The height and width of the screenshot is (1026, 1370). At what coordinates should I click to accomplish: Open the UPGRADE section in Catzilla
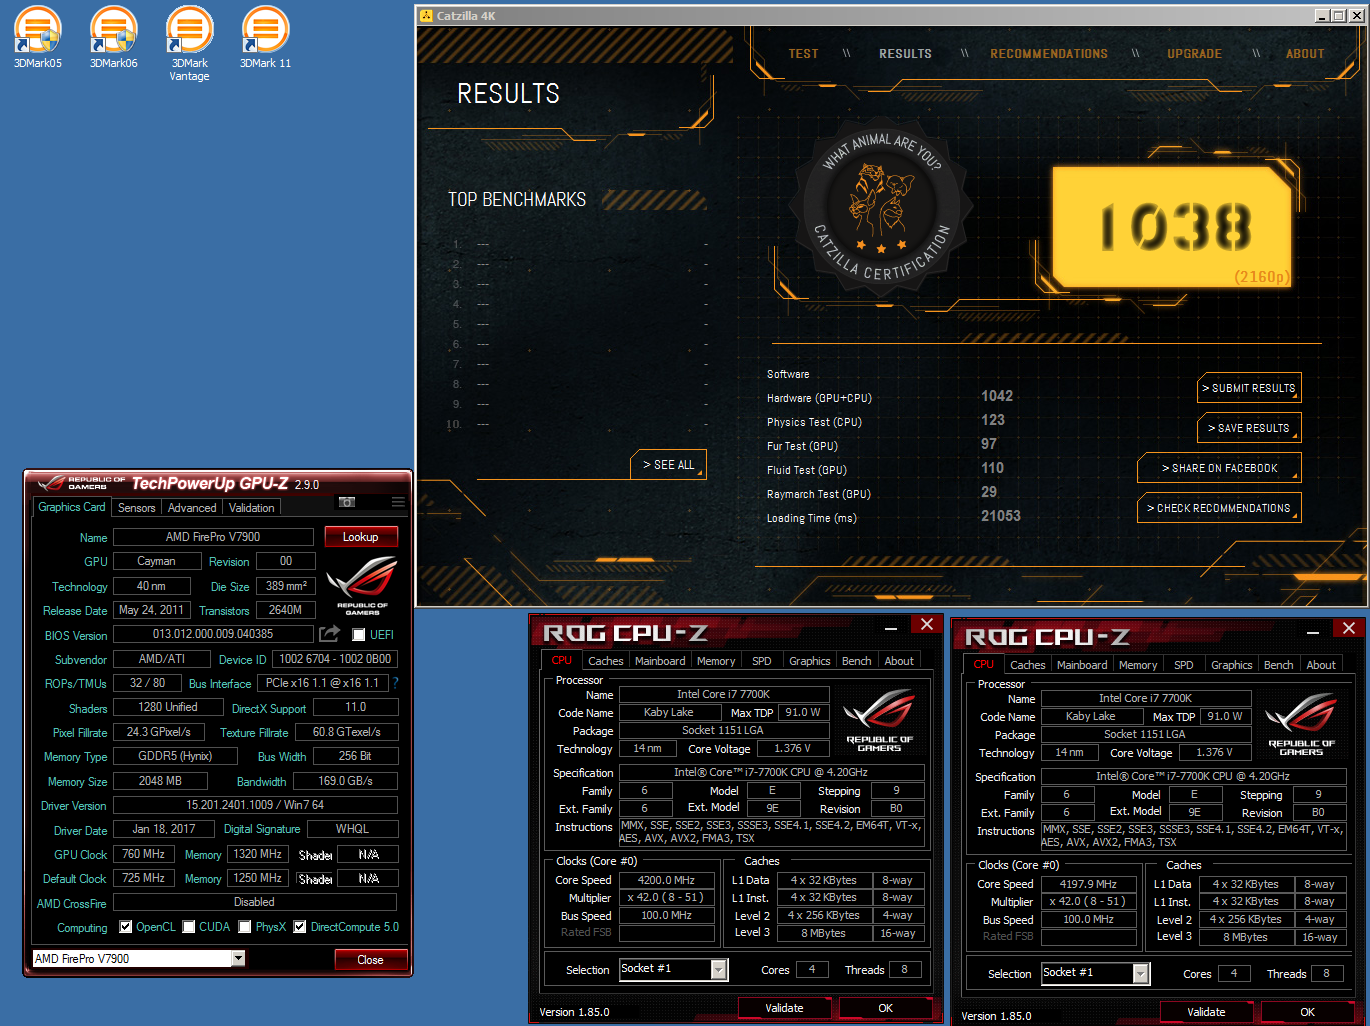(1195, 54)
